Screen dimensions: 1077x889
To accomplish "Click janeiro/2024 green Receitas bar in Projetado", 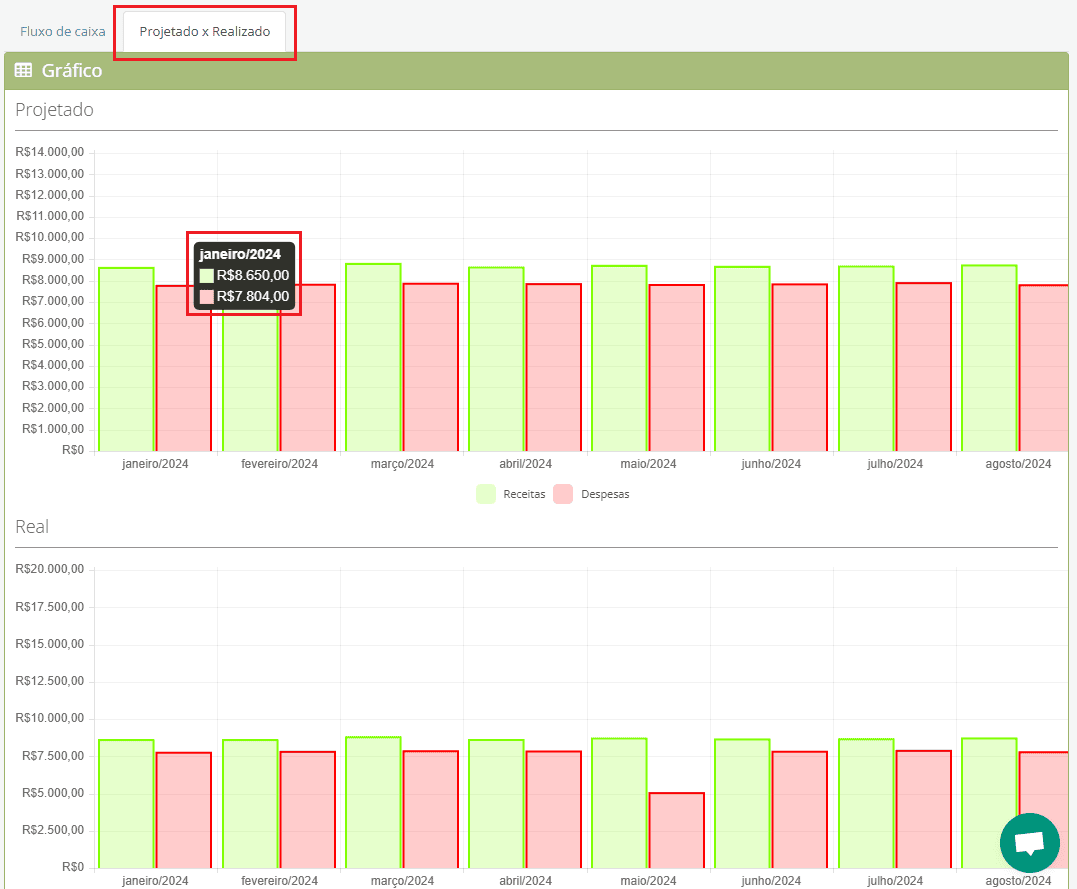I will click(x=126, y=359).
